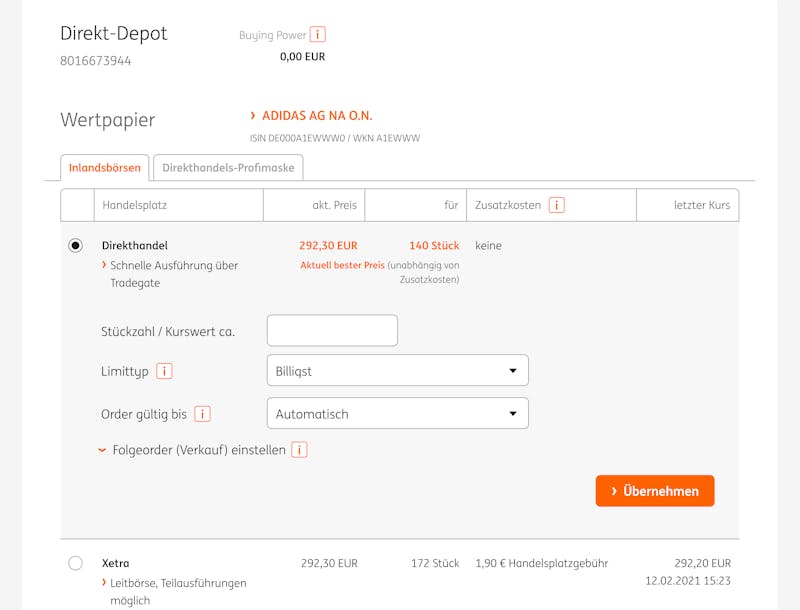Image resolution: width=800 pixels, height=610 pixels.
Task: Click the Aktuell bester Preis note
Action: pos(342,265)
